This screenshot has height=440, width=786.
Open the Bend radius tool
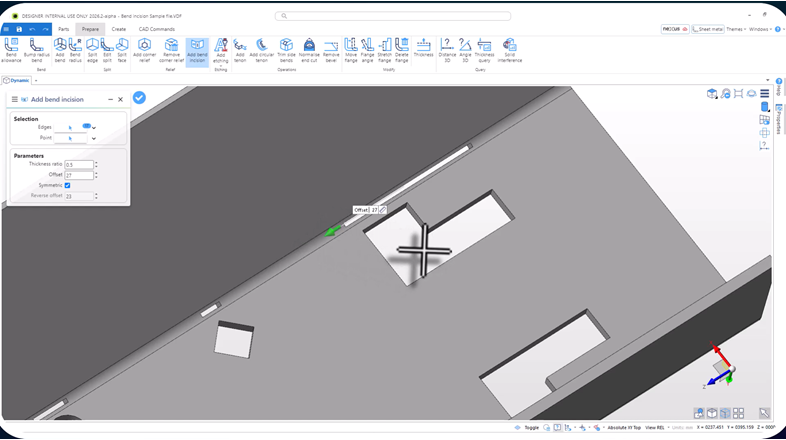coord(75,50)
